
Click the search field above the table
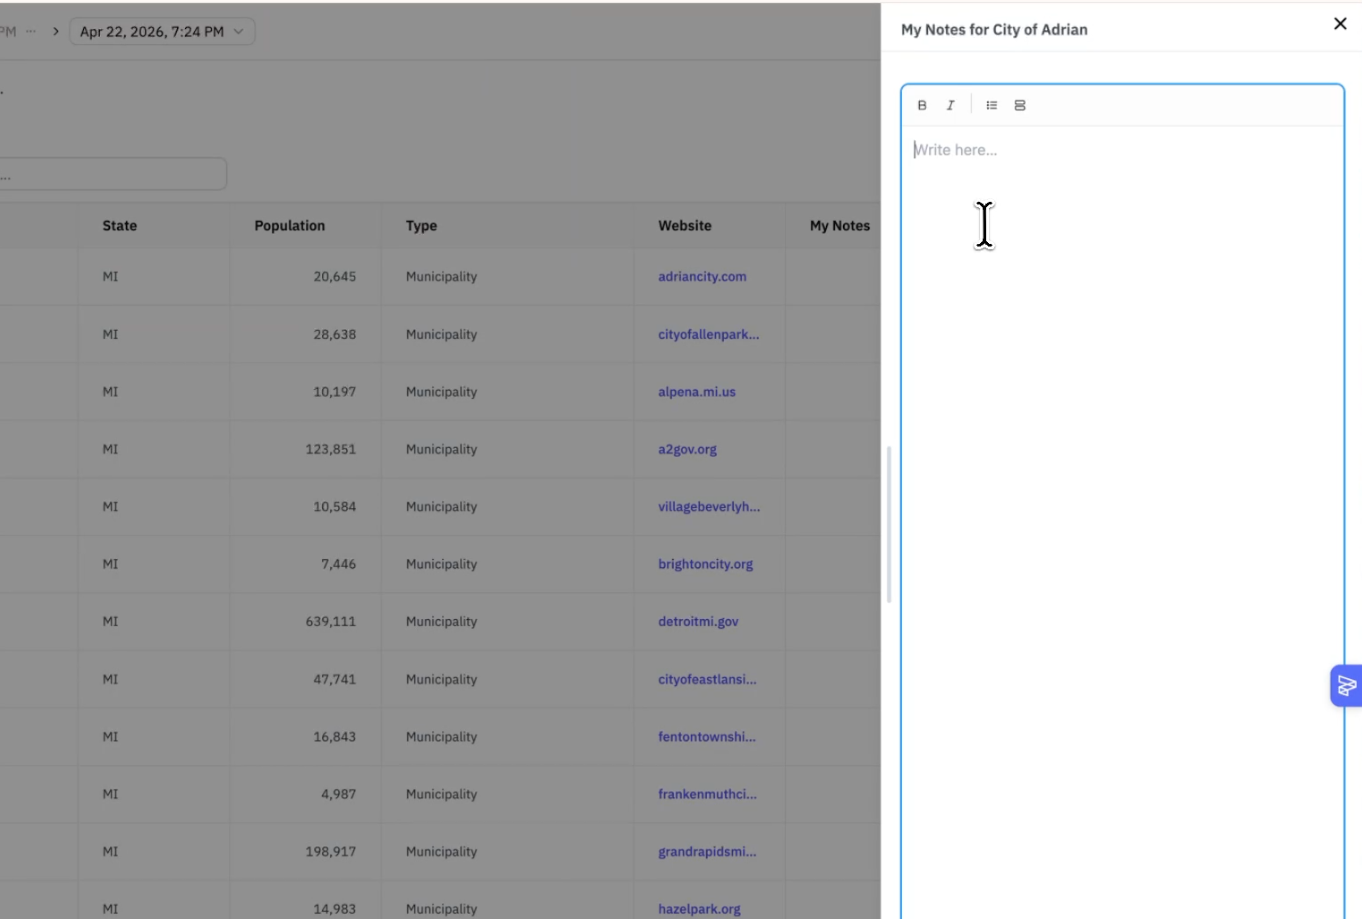tap(112, 174)
